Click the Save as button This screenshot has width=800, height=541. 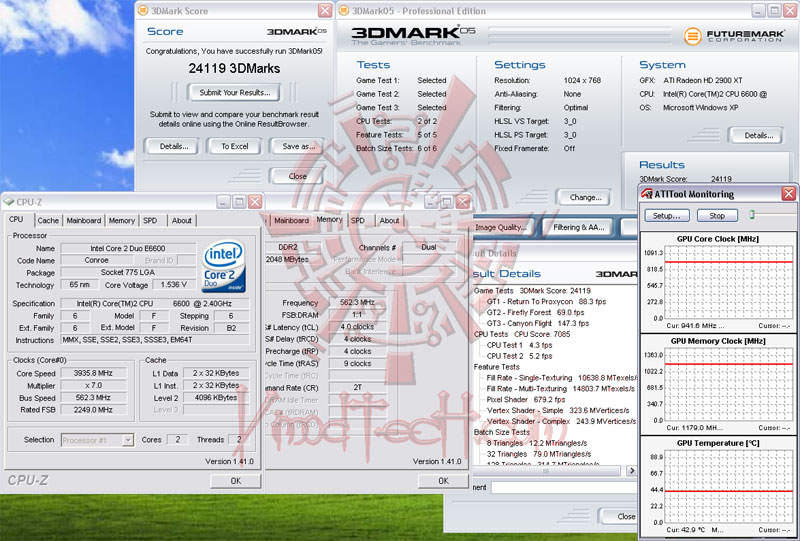pos(298,146)
